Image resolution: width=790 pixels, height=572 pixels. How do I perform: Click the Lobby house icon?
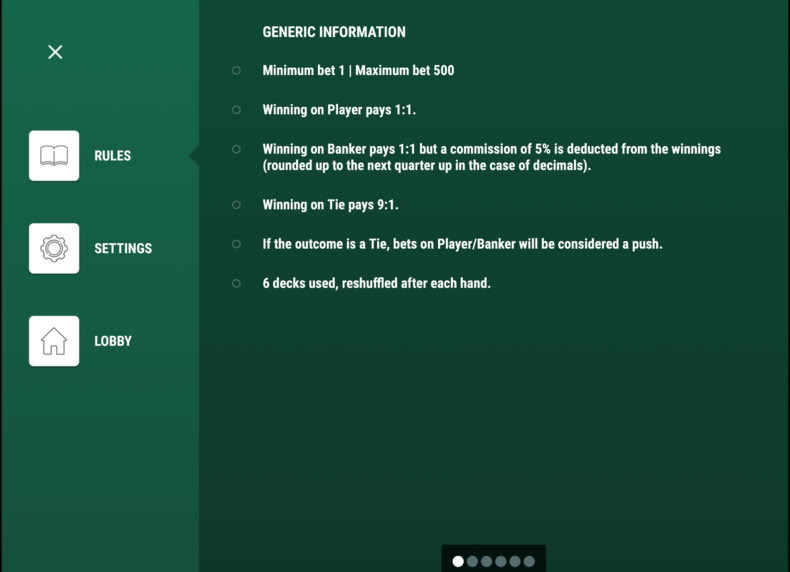54,341
